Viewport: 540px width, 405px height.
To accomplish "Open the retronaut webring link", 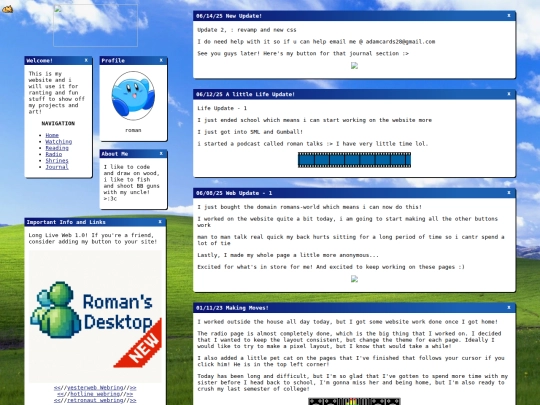I will tap(95, 400).
